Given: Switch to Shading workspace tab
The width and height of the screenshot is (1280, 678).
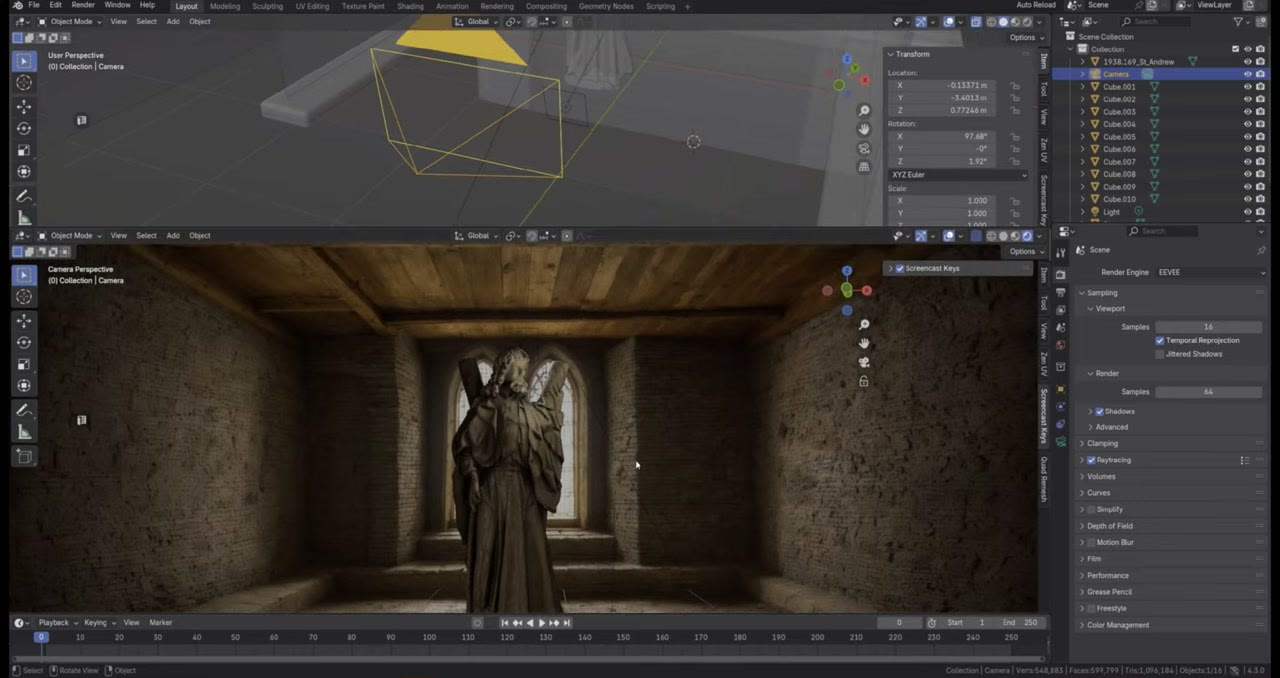Looking at the screenshot, I should (410, 6).
